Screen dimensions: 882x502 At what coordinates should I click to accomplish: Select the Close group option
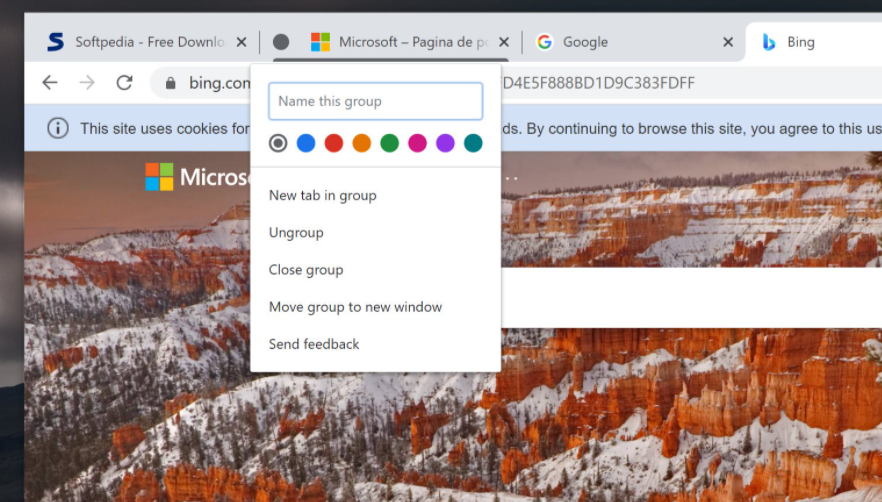(x=375, y=270)
